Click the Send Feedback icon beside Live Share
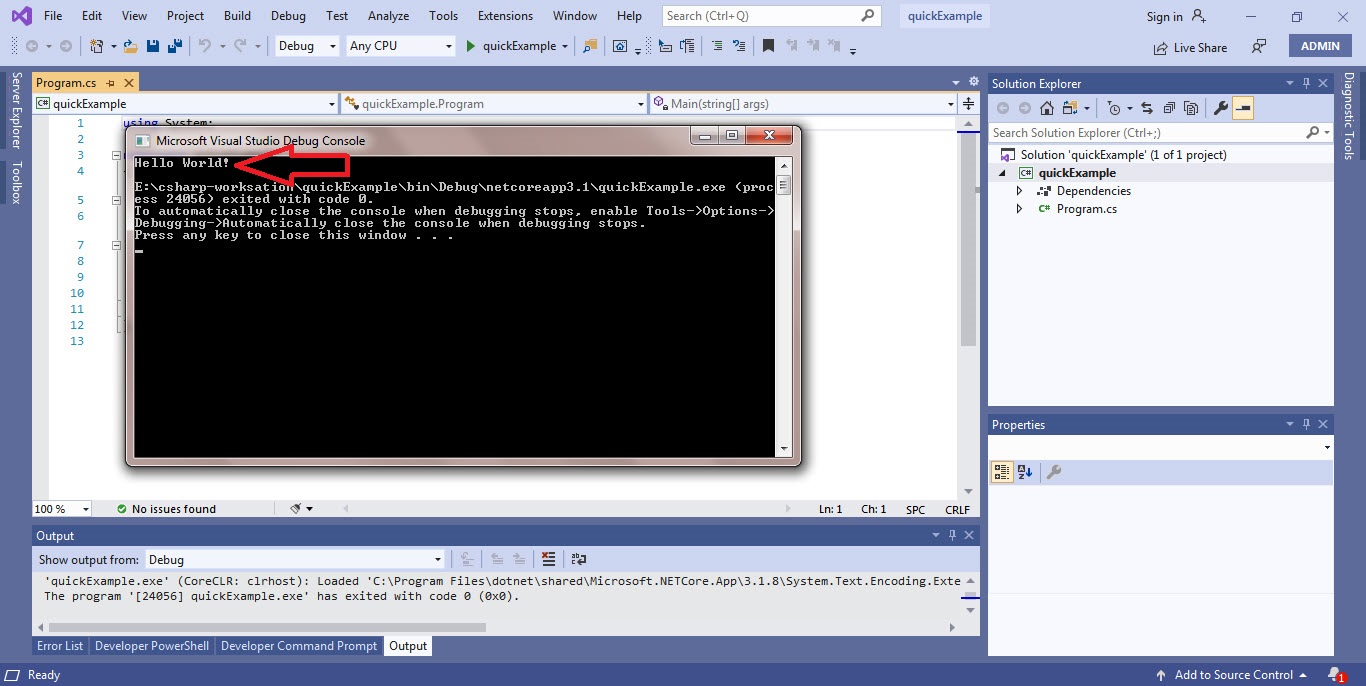Viewport: 1366px width, 686px height. click(x=1259, y=46)
